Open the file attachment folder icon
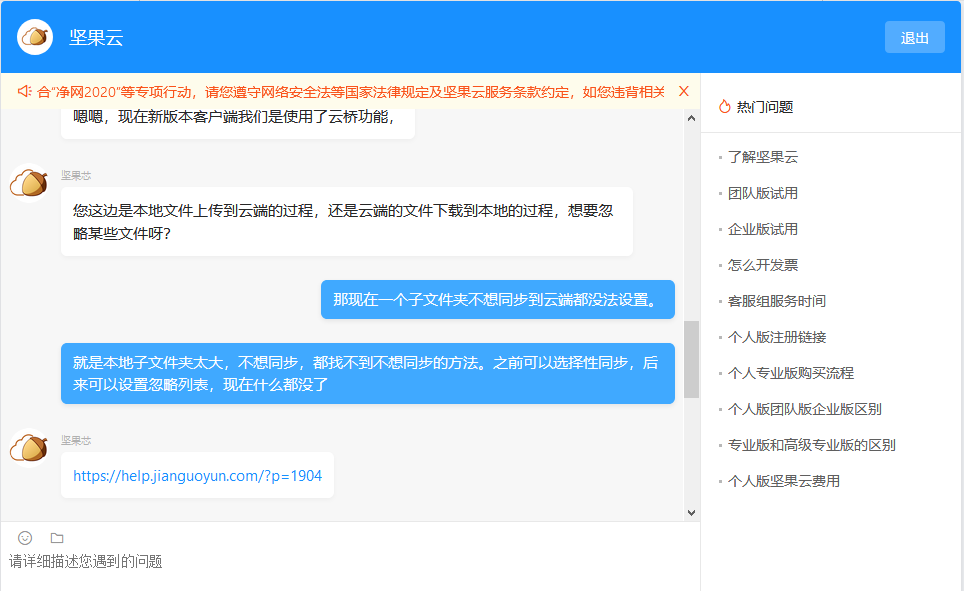Image resolution: width=964 pixels, height=591 pixels. [57, 538]
